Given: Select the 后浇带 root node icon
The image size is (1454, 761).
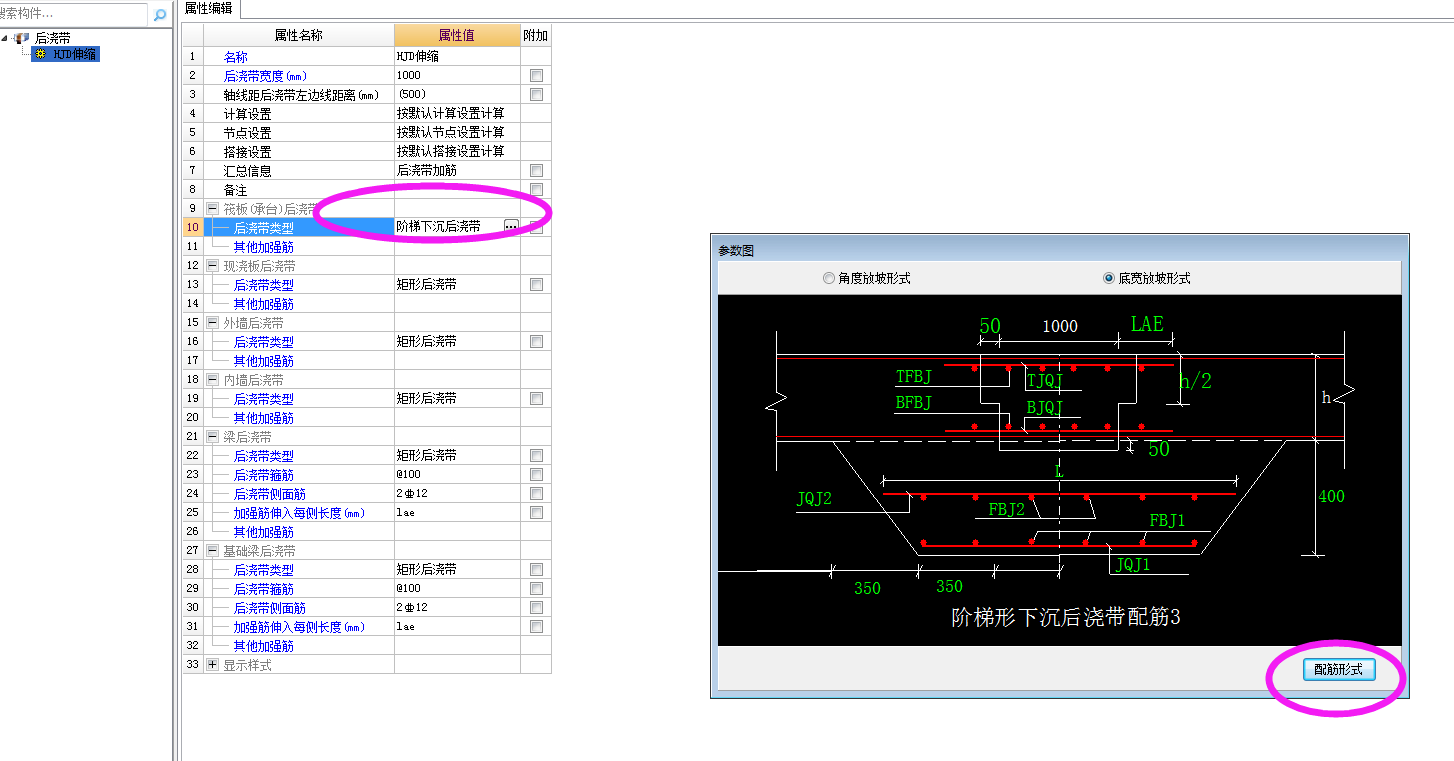Looking at the screenshot, I should pos(22,38).
